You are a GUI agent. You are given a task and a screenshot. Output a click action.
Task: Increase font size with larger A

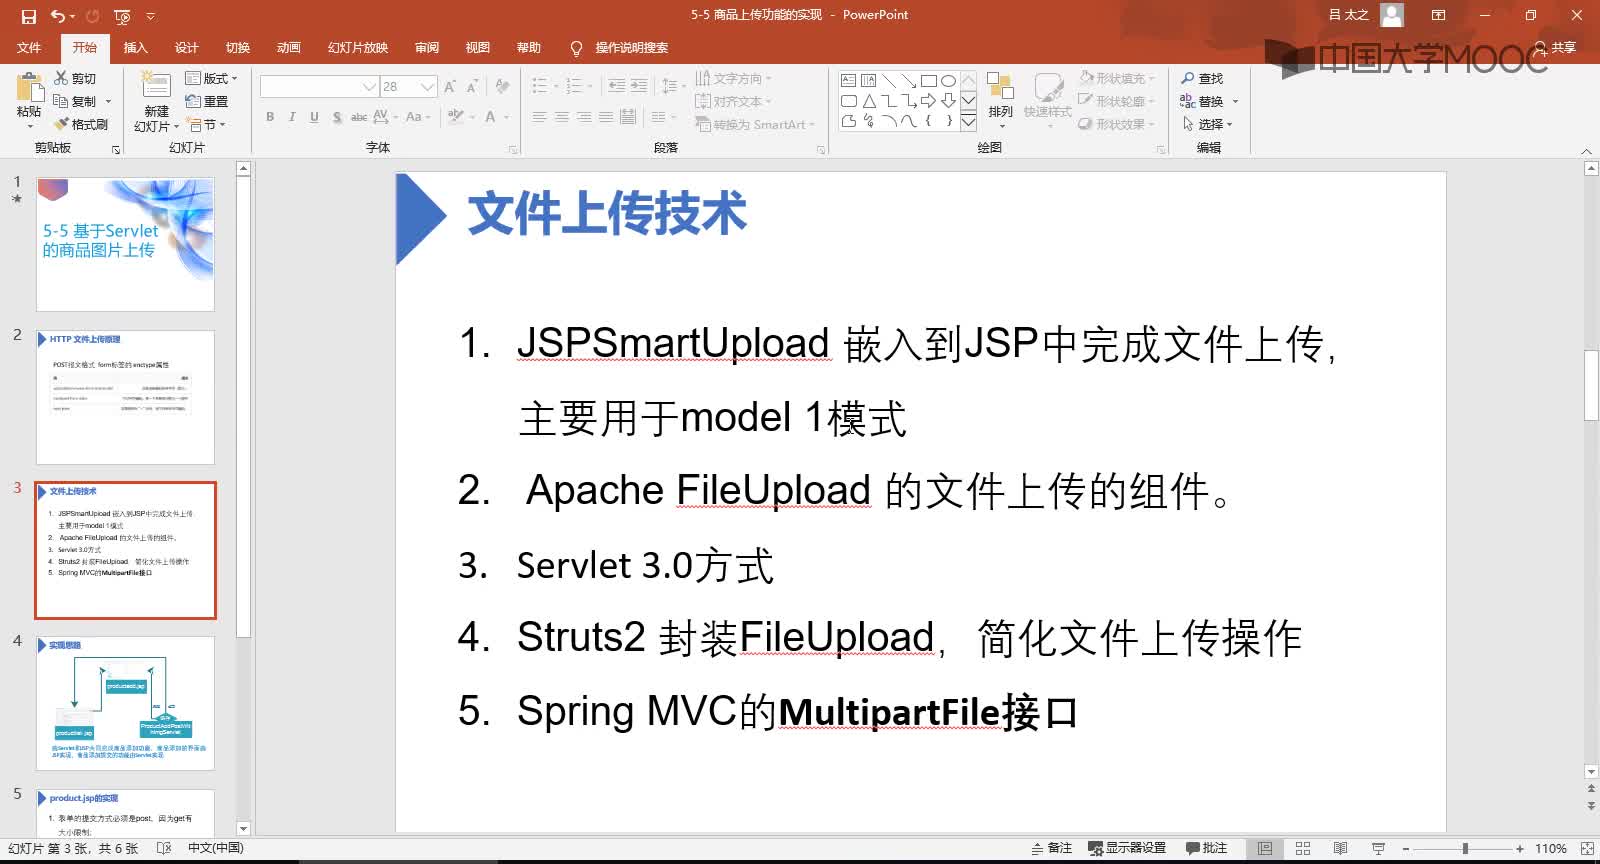pyautogui.click(x=450, y=87)
